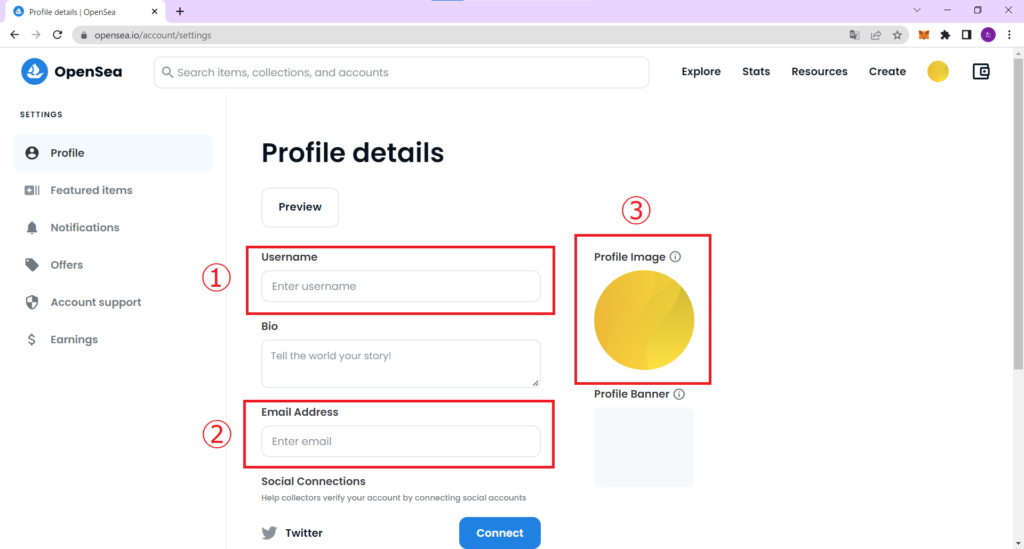The width and height of the screenshot is (1024, 549).
Task: Click the Enter username field
Action: [x=401, y=286]
